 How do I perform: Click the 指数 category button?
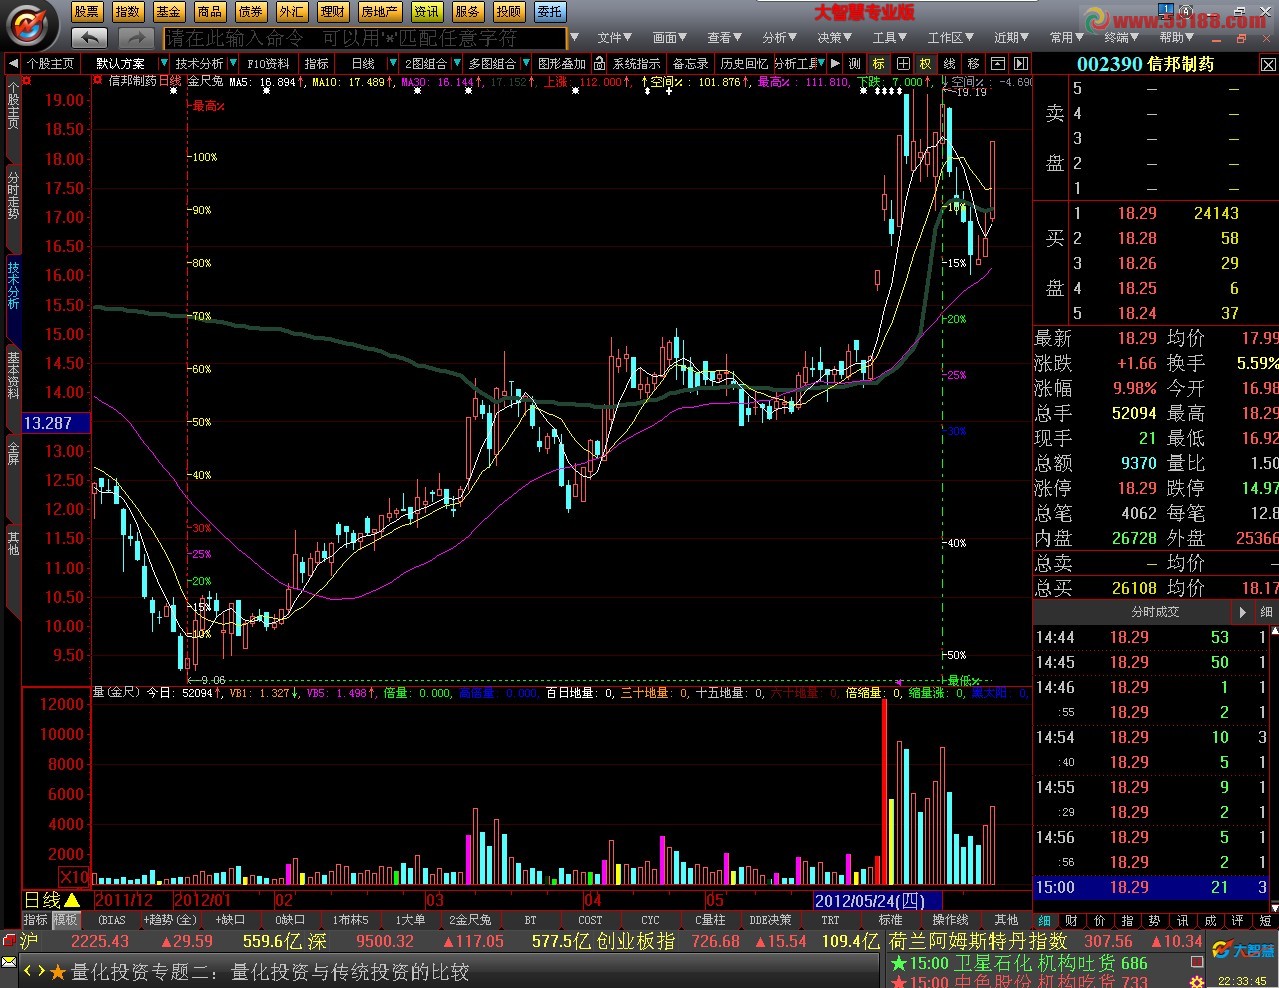pos(128,12)
